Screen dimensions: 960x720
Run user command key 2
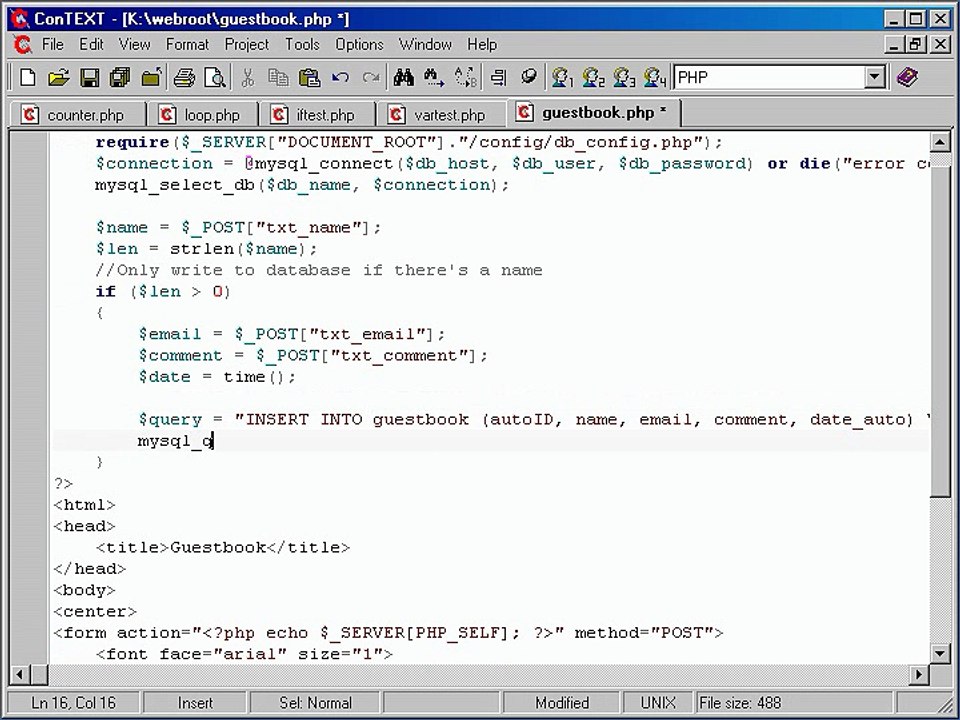click(593, 78)
